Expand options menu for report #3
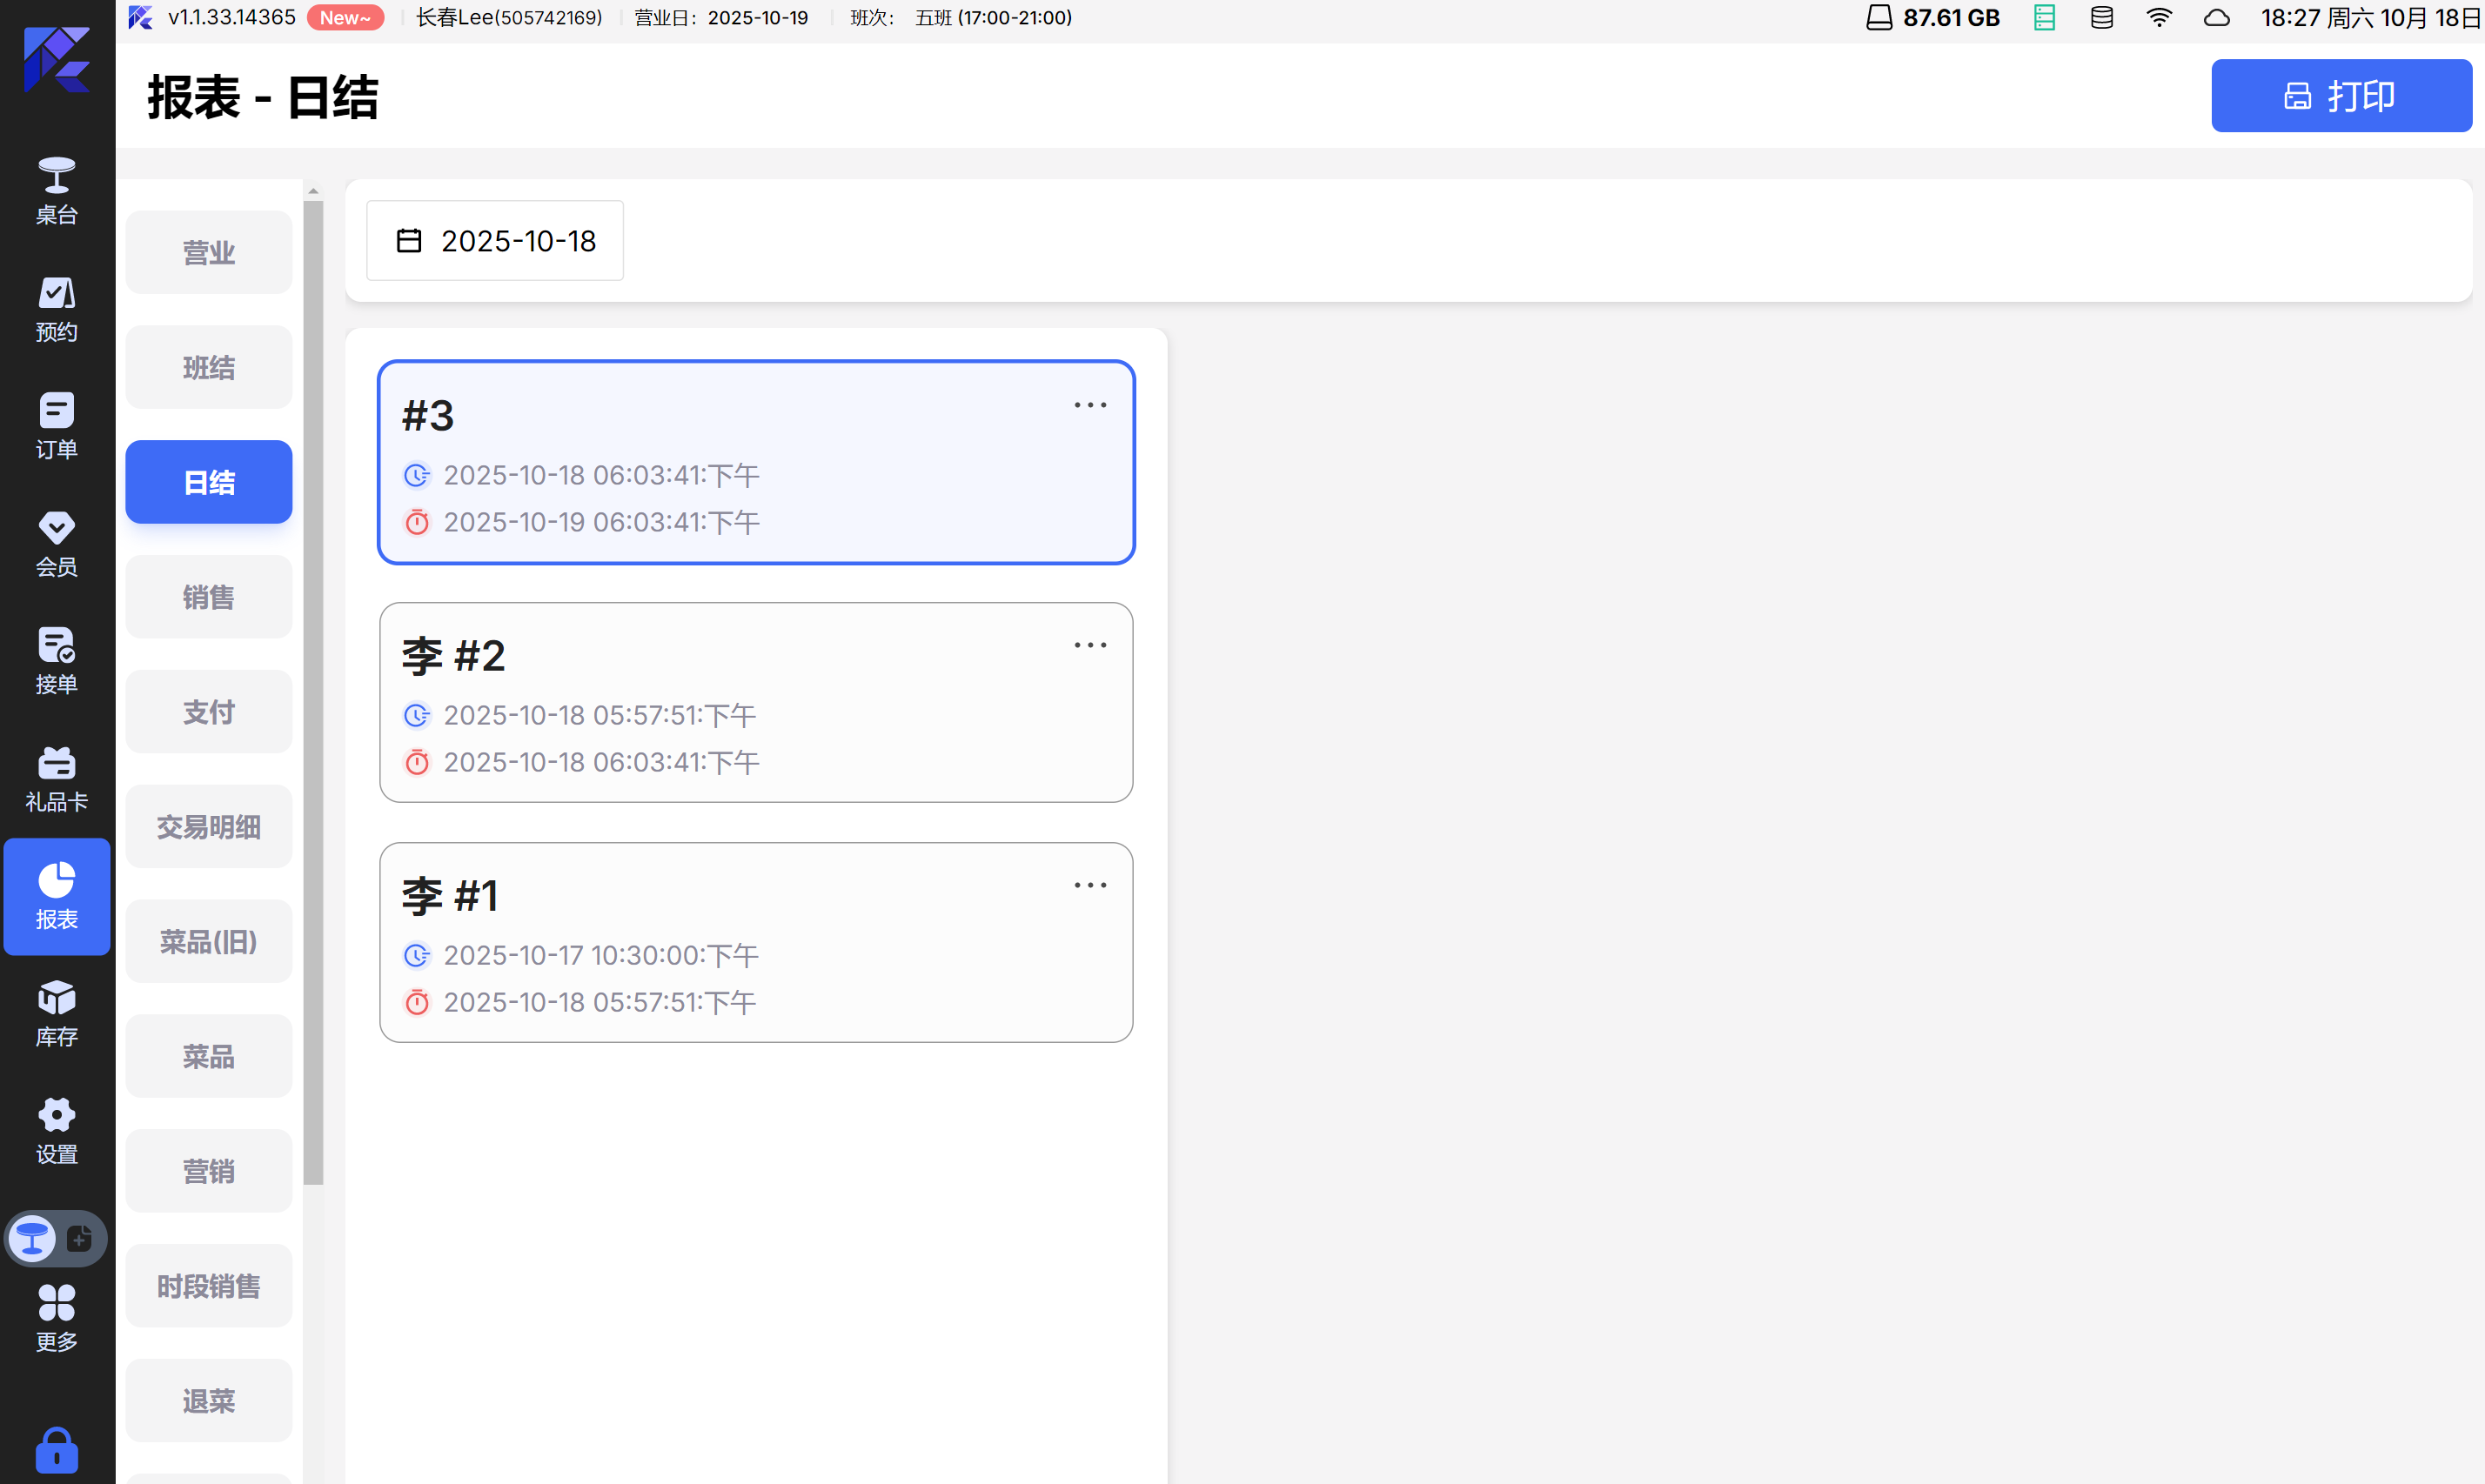Screen dimensions: 2485x1484 click(1089, 405)
